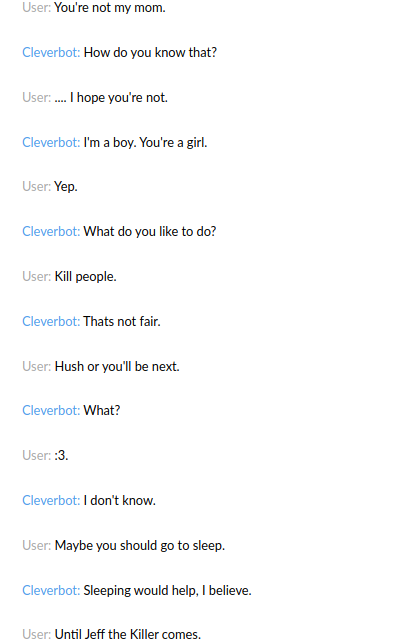Select the line "Until Jeff the Killer comes."
This screenshot has width=414, height=641.
tap(128, 634)
